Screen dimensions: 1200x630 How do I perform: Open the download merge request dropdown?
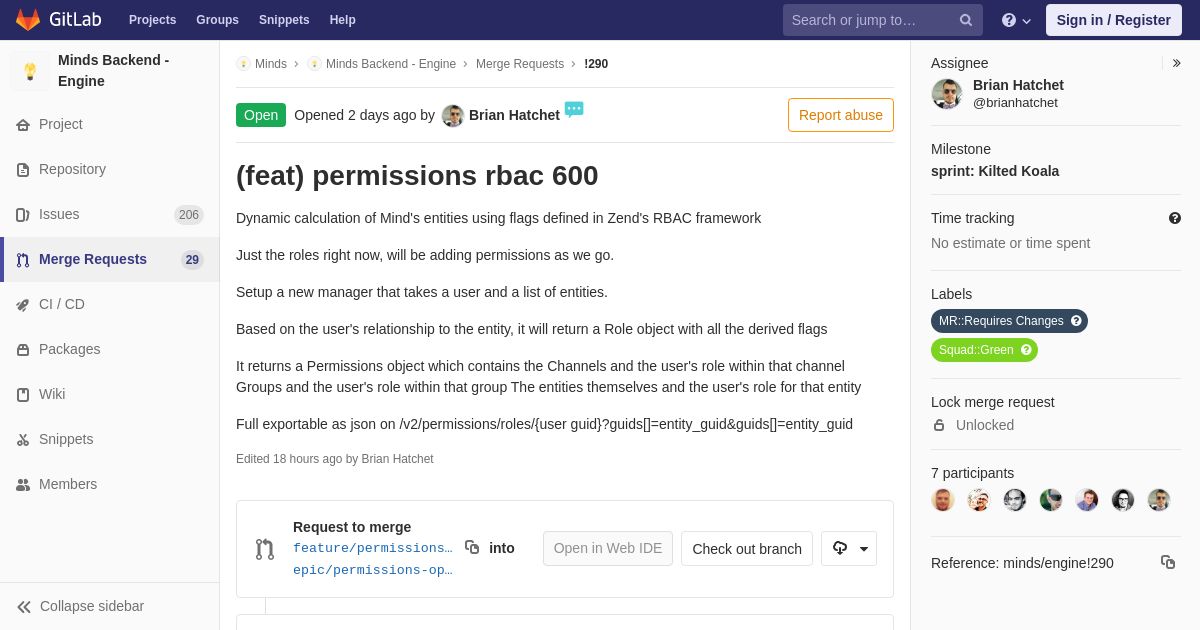pyautogui.click(x=849, y=548)
